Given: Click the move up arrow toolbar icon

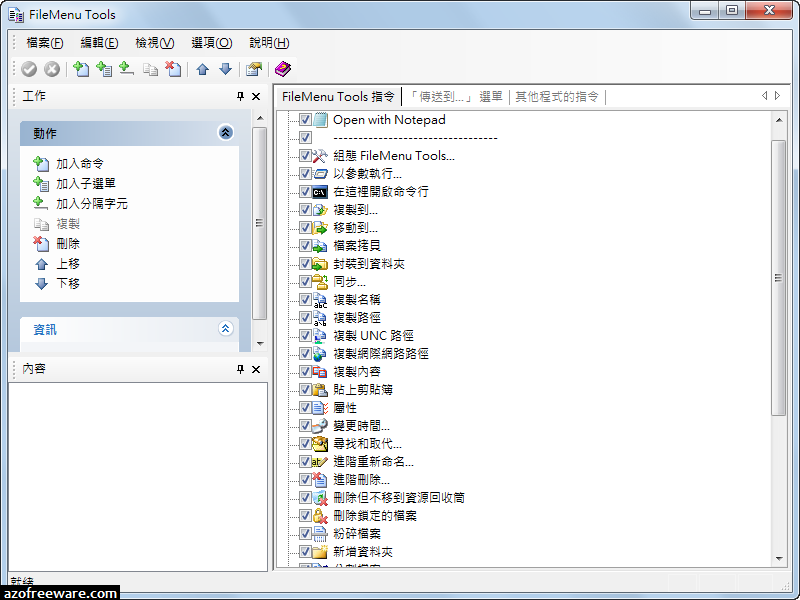Looking at the screenshot, I should [203, 69].
